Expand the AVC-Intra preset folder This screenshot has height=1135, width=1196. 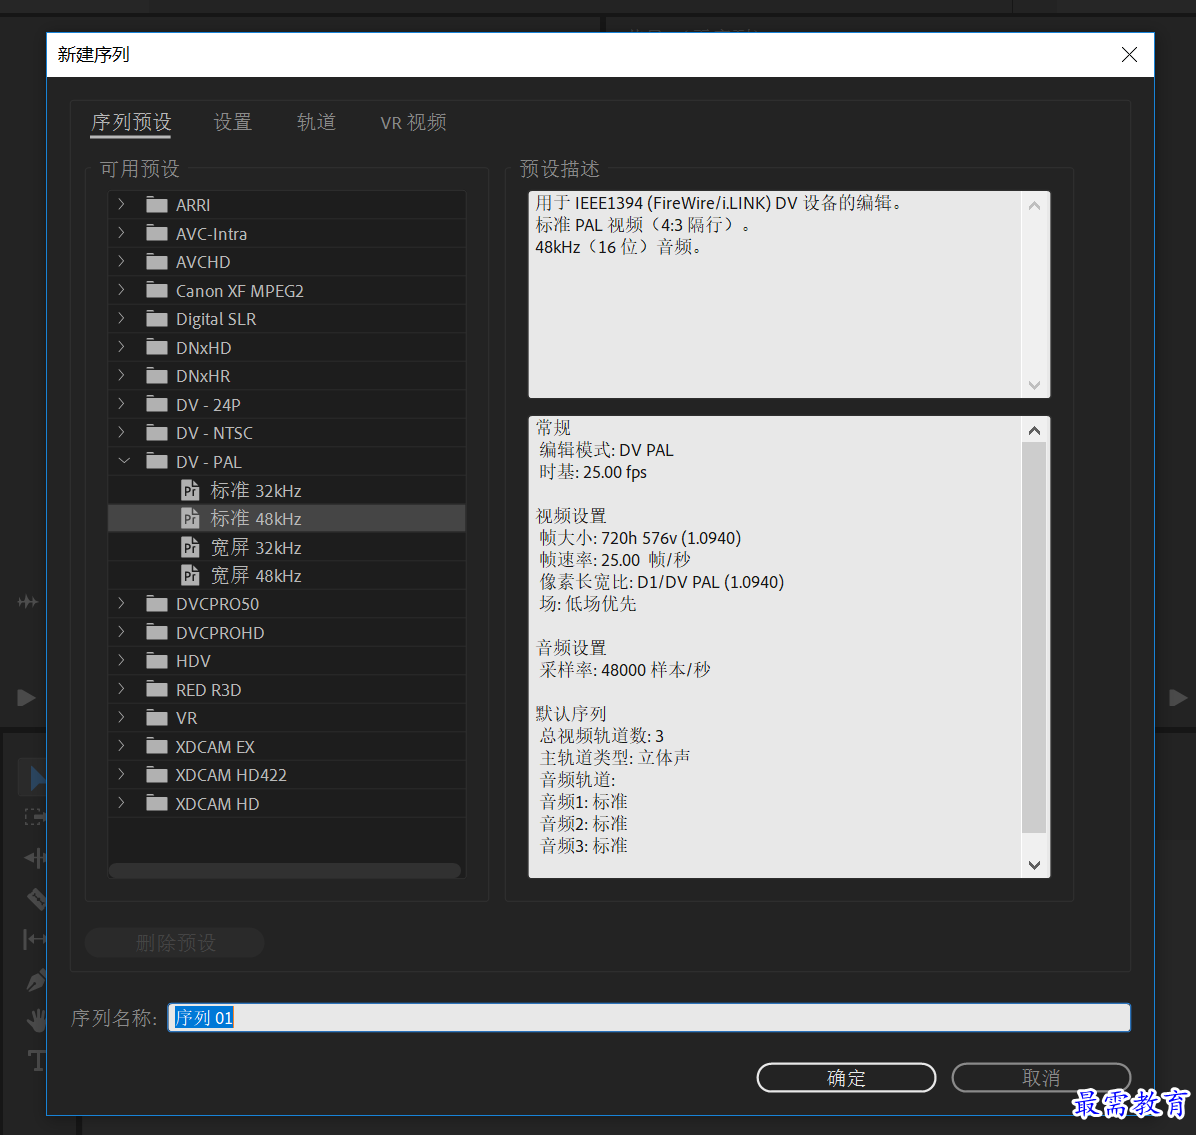[121, 233]
